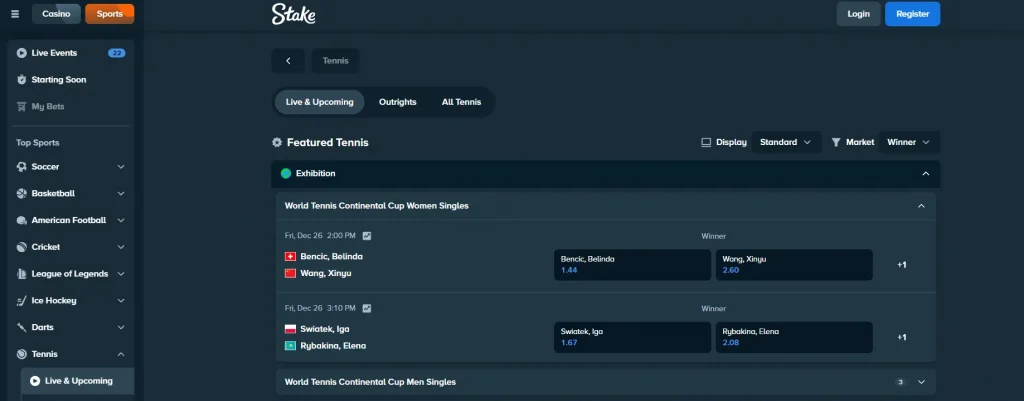
Task: Collapse the Exhibition section
Action: [x=925, y=174]
